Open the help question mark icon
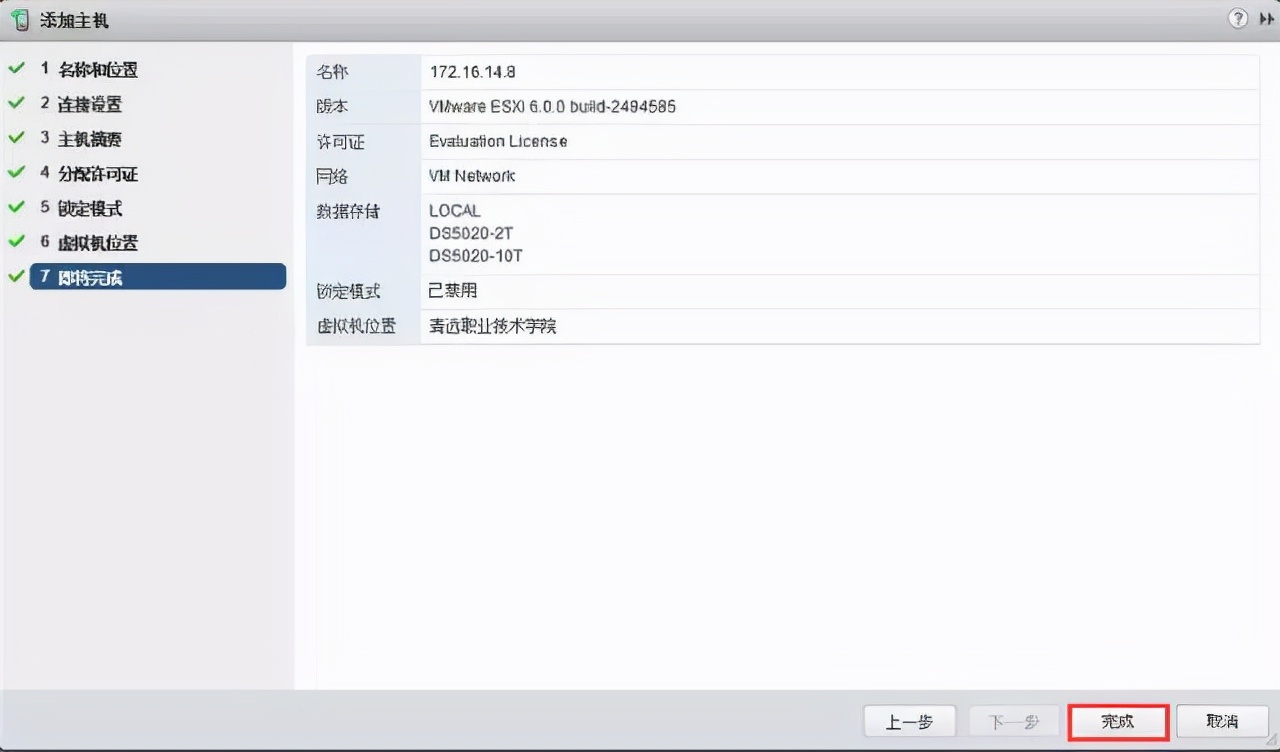 1238,18
